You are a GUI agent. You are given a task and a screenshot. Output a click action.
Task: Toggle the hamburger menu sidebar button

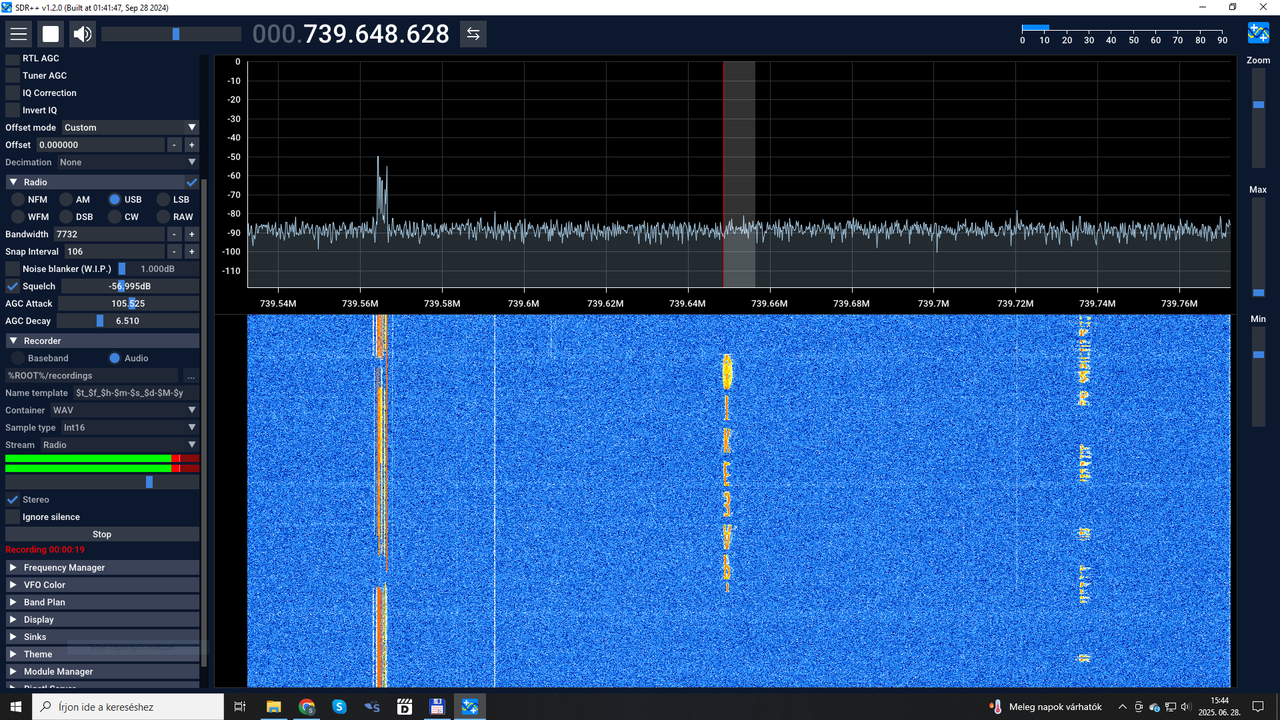pyautogui.click(x=18, y=34)
